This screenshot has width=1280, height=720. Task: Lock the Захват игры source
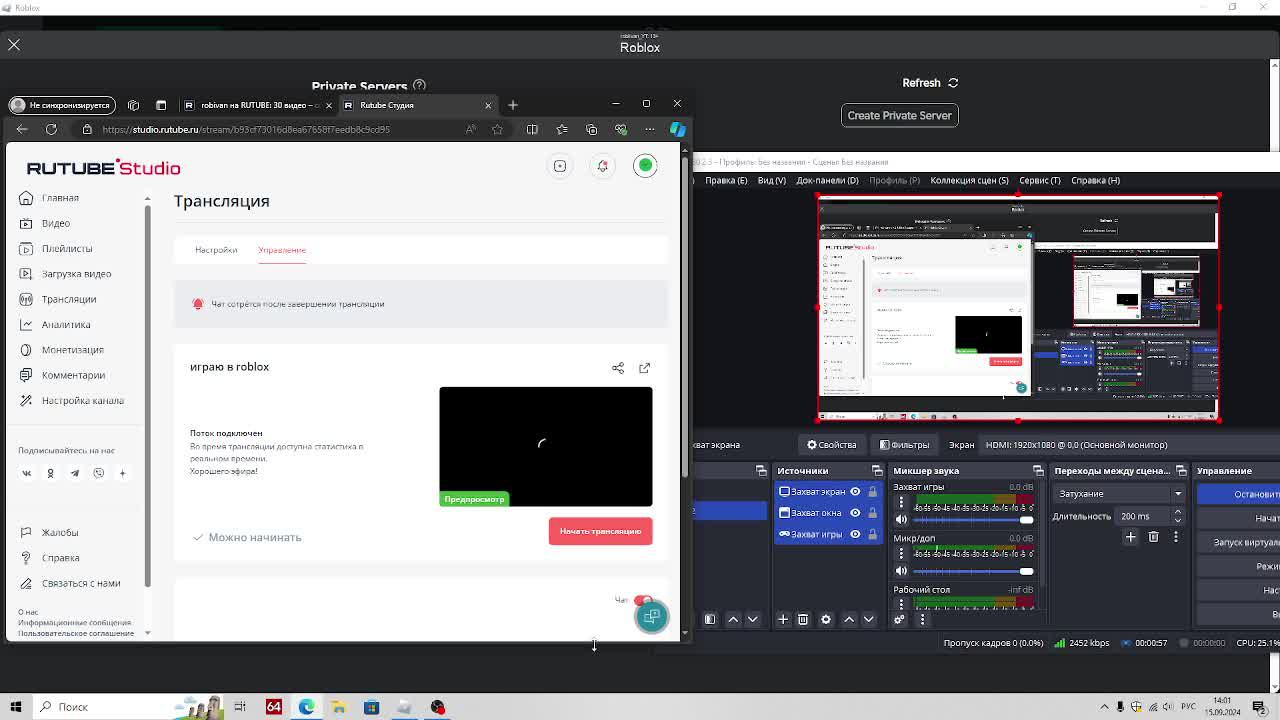[873, 534]
